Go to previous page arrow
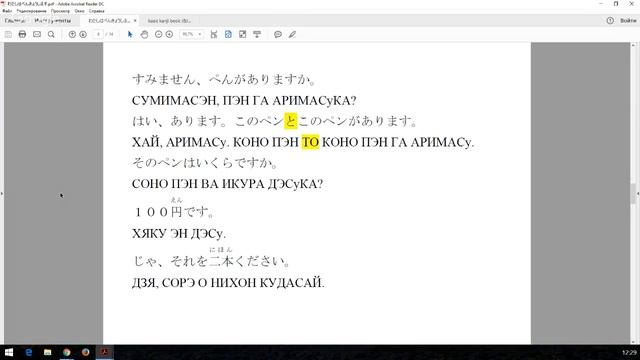This screenshot has width=640, height=360. (72, 34)
